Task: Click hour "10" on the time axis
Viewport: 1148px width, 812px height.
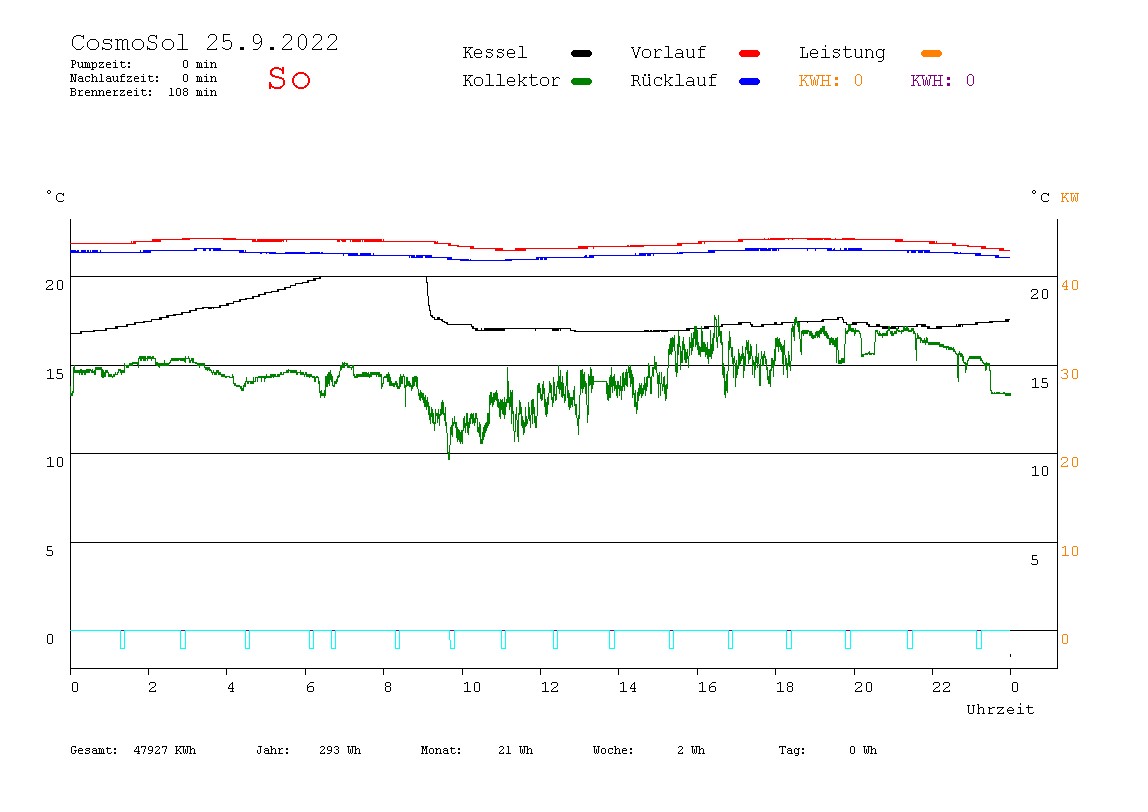Action: click(x=472, y=688)
